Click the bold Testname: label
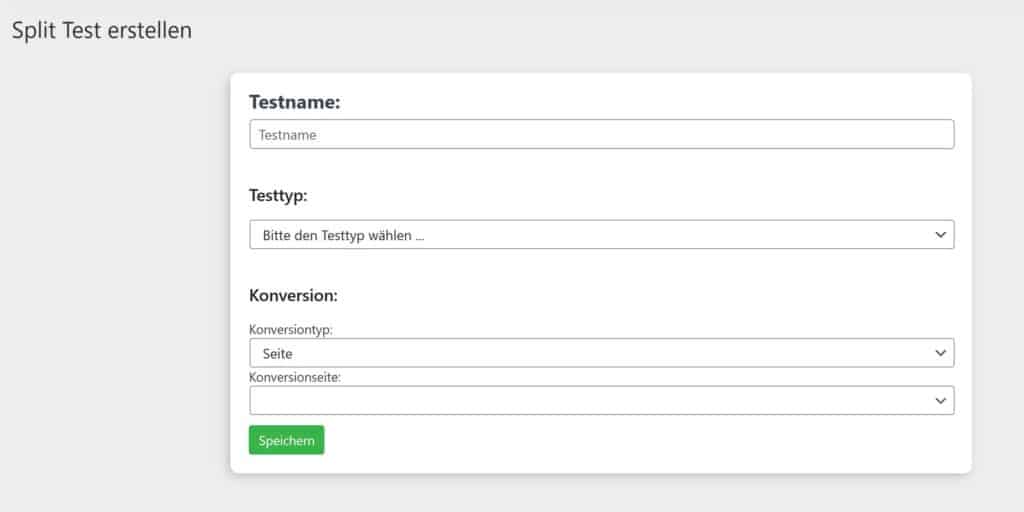1024x512 pixels. pyautogui.click(x=295, y=103)
